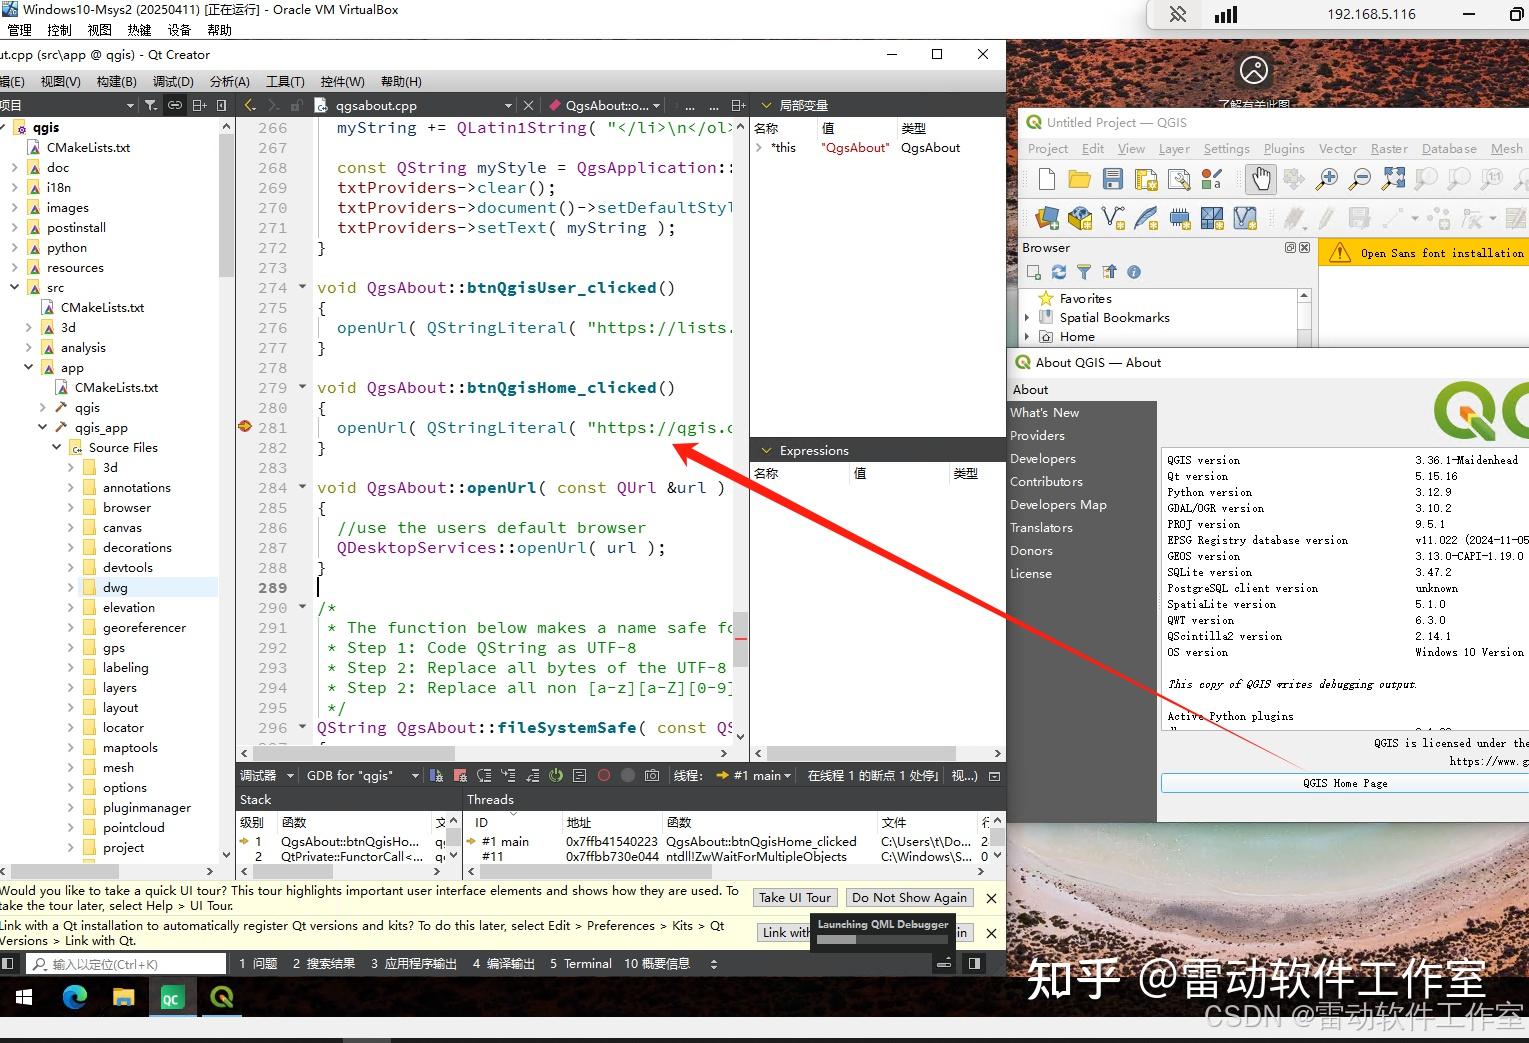Click the QGIS Home Page button
Screen dimensions: 1529x1043
[x=1344, y=783]
